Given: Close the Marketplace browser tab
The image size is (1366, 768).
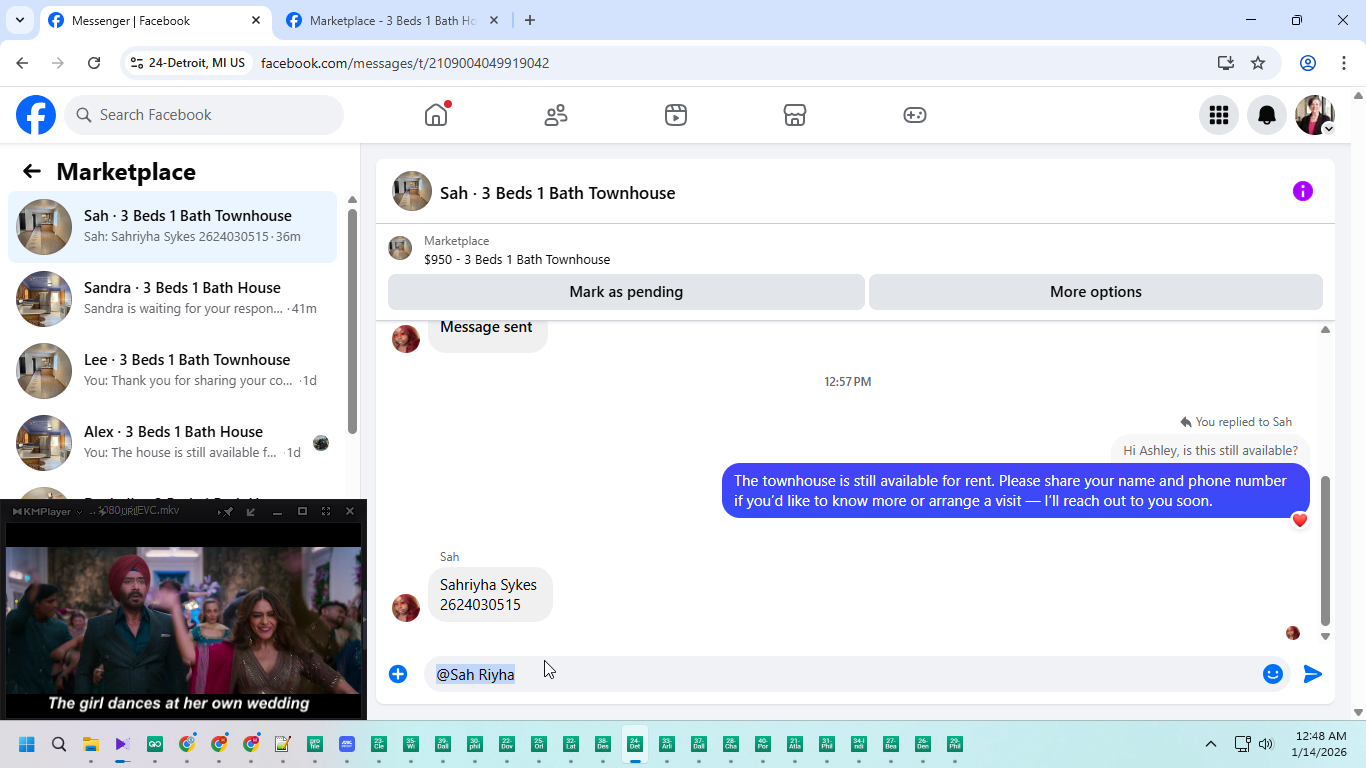Looking at the screenshot, I should [494, 20].
